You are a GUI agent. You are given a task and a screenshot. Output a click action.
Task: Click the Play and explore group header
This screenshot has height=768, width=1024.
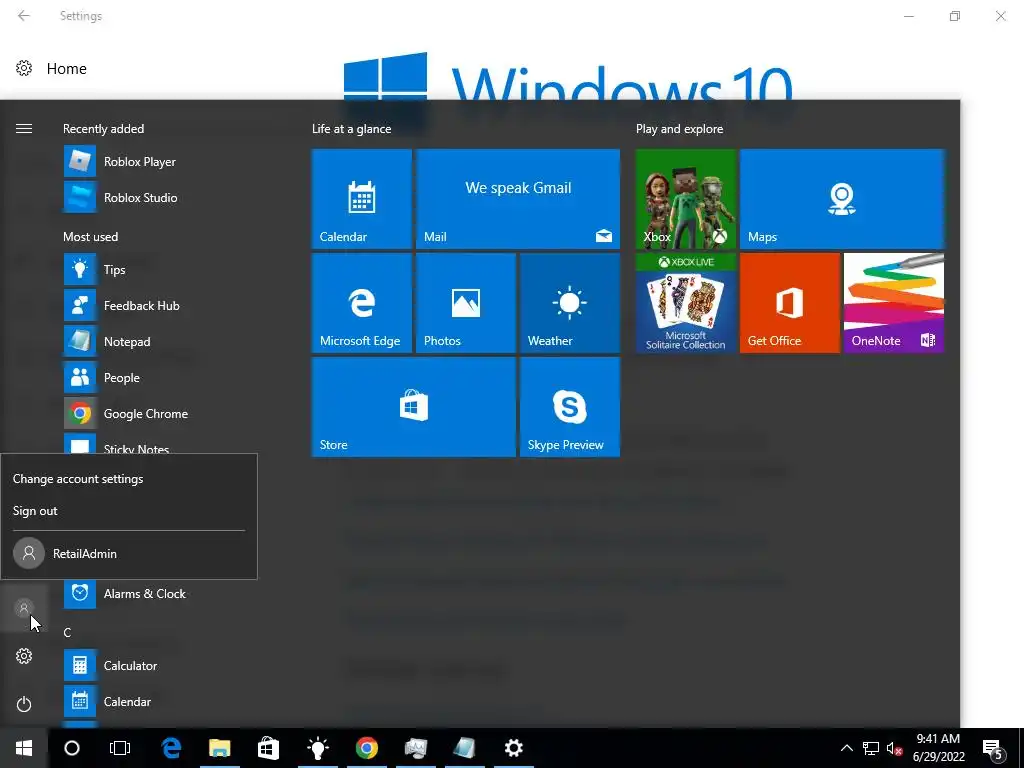(679, 129)
